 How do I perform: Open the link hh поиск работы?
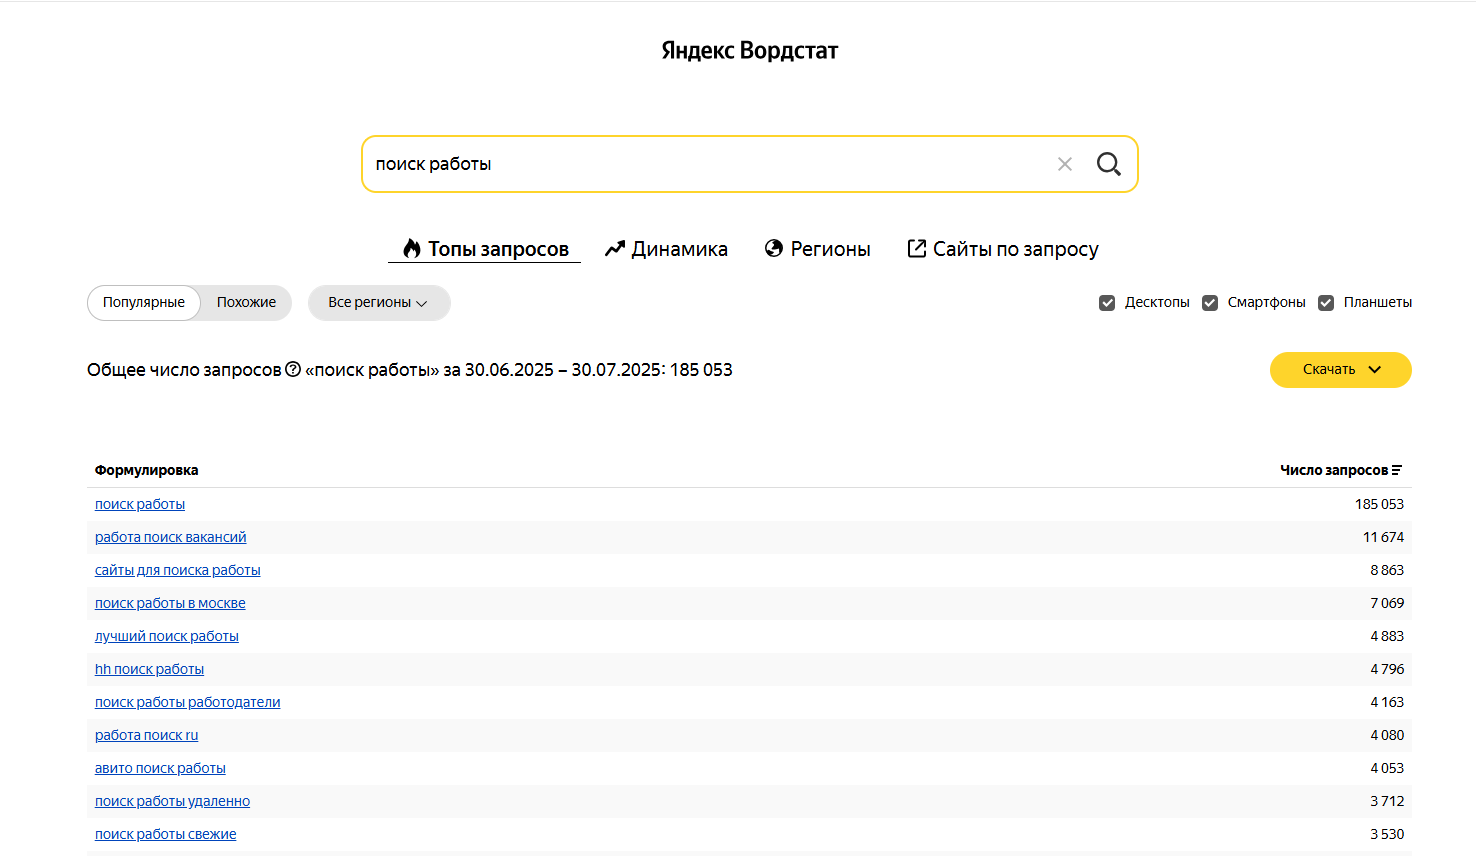click(x=149, y=669)
